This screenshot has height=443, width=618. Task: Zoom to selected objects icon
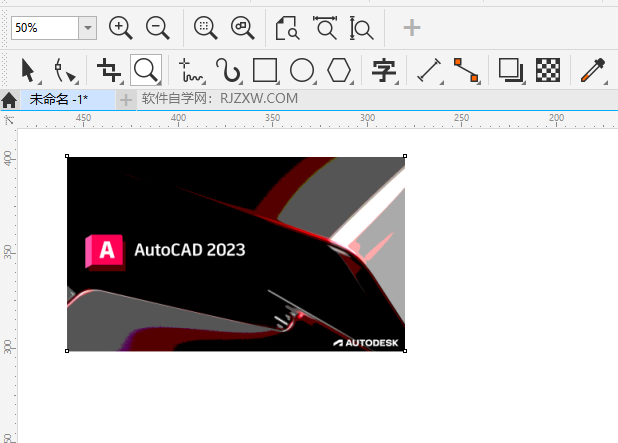click(x=205, y=28)
